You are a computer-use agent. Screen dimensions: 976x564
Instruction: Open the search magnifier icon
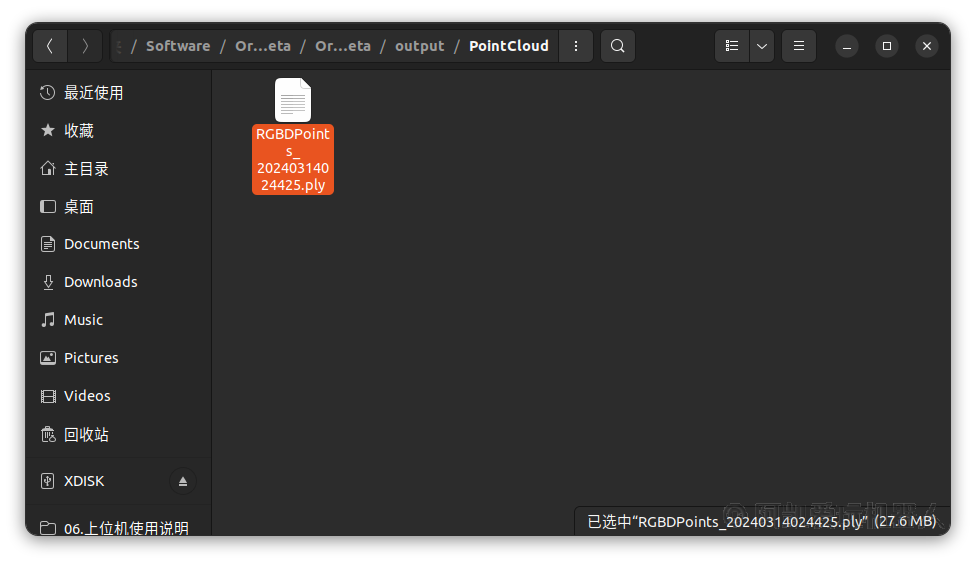[x=618, y=46]
